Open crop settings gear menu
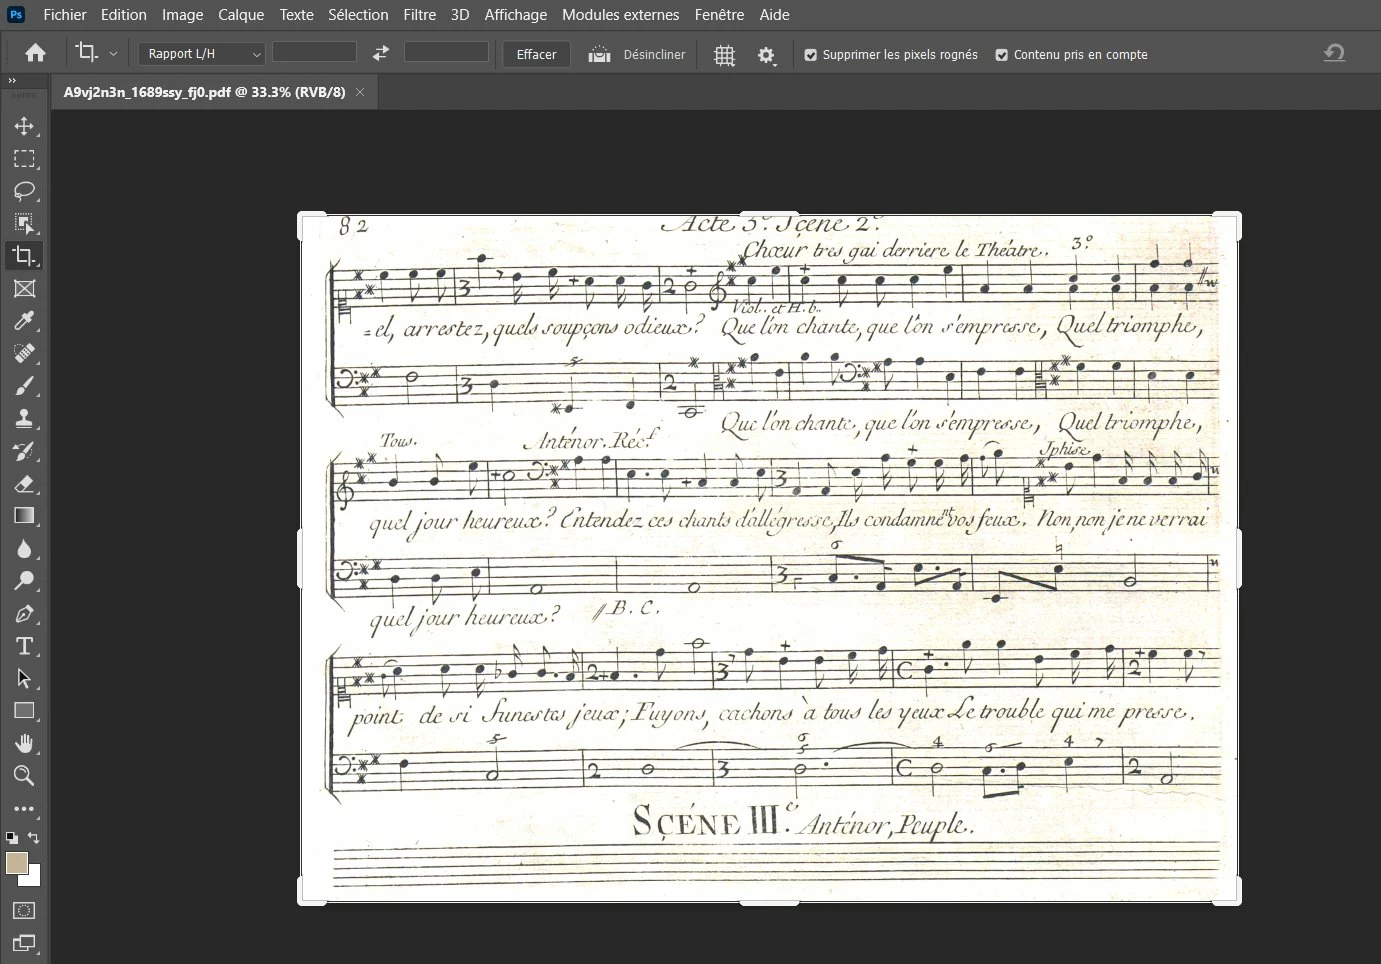Image resolution: width=1381 pixels, height=964 pixels. (766, 55)
